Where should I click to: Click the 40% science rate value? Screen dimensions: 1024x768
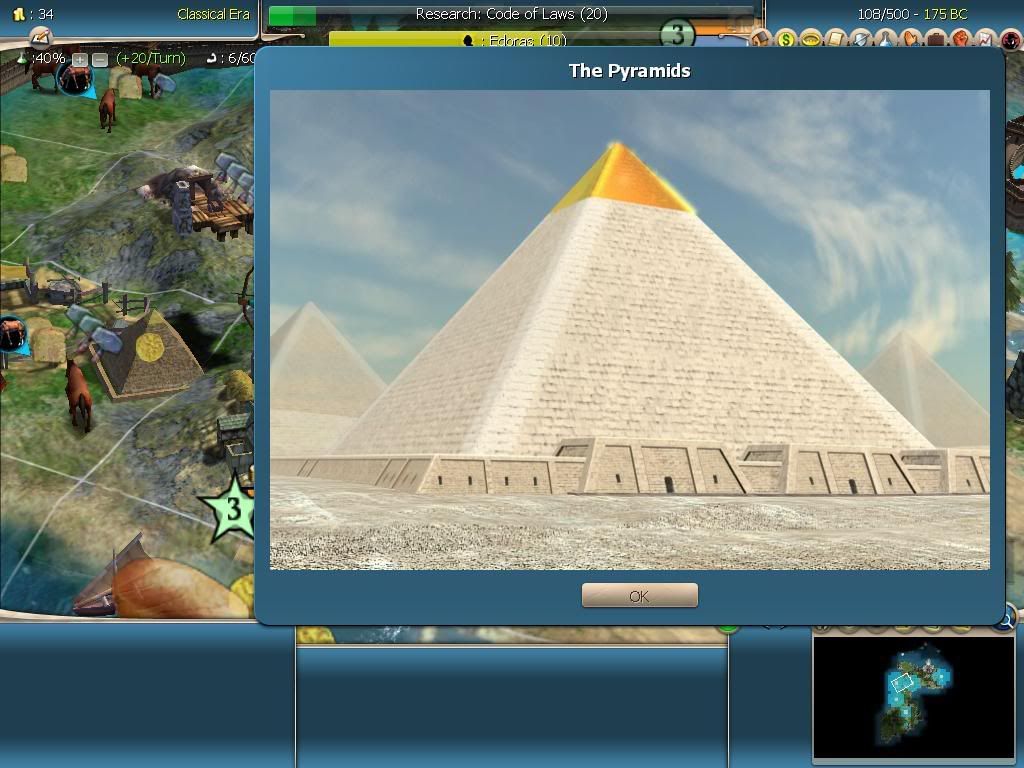49,58
